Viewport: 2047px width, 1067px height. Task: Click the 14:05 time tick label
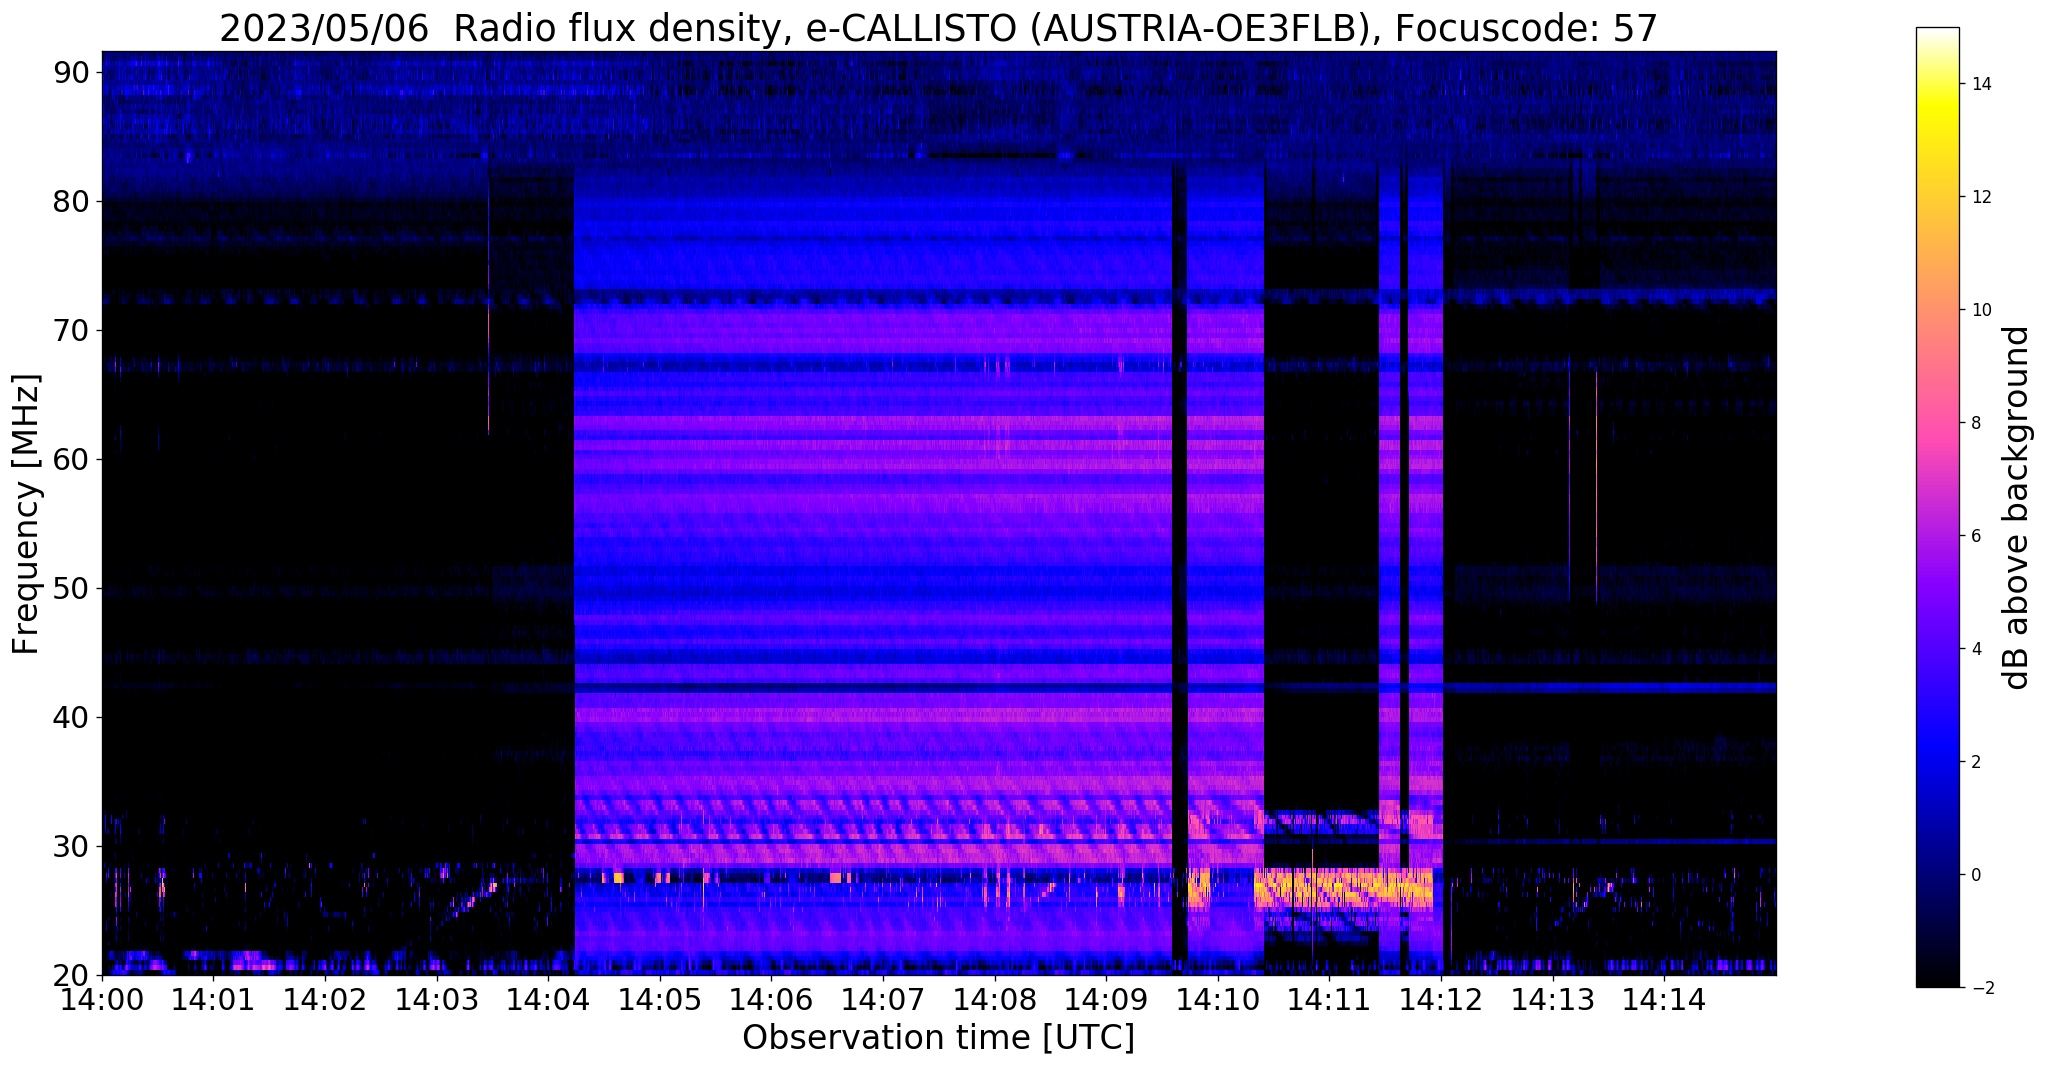point(660,1000)
